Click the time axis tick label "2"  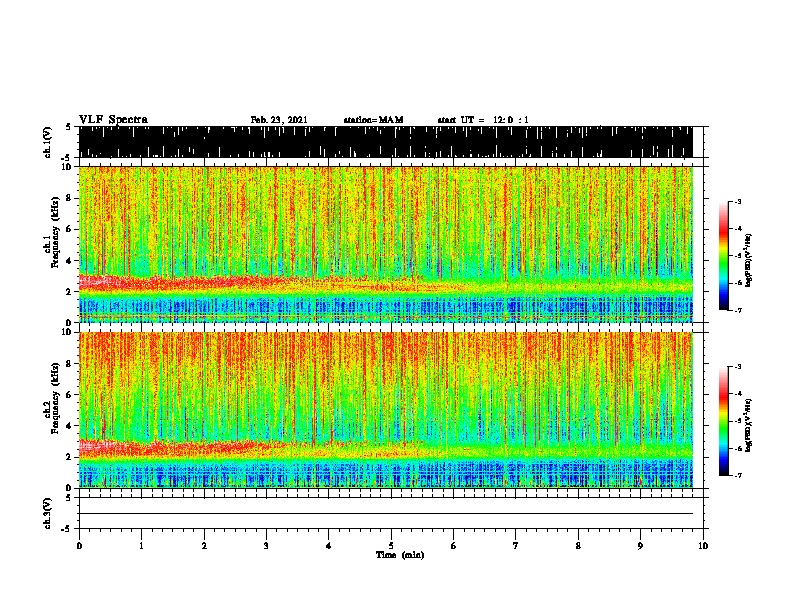204,546
